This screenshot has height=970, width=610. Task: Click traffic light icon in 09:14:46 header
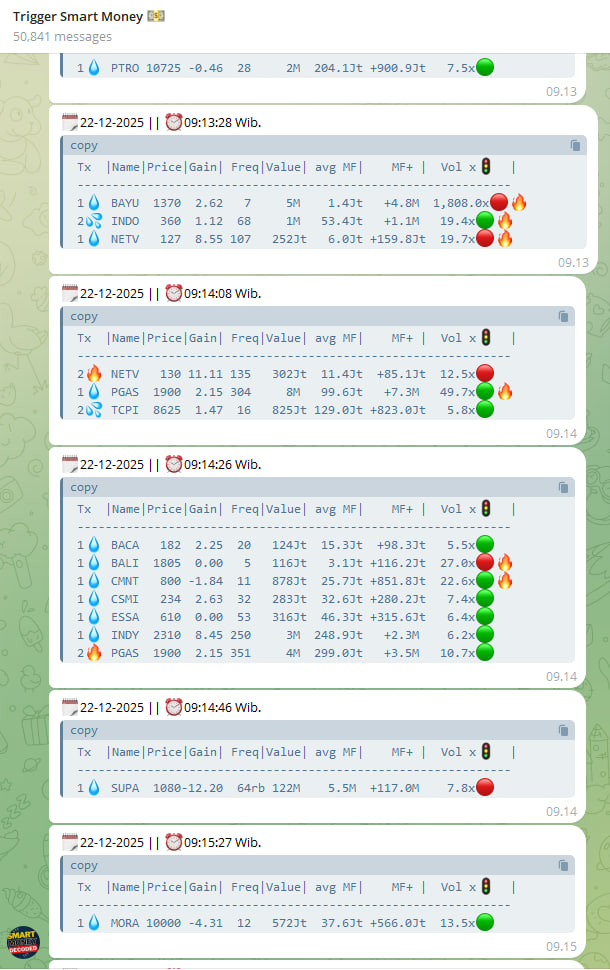[x=486, y=752]
